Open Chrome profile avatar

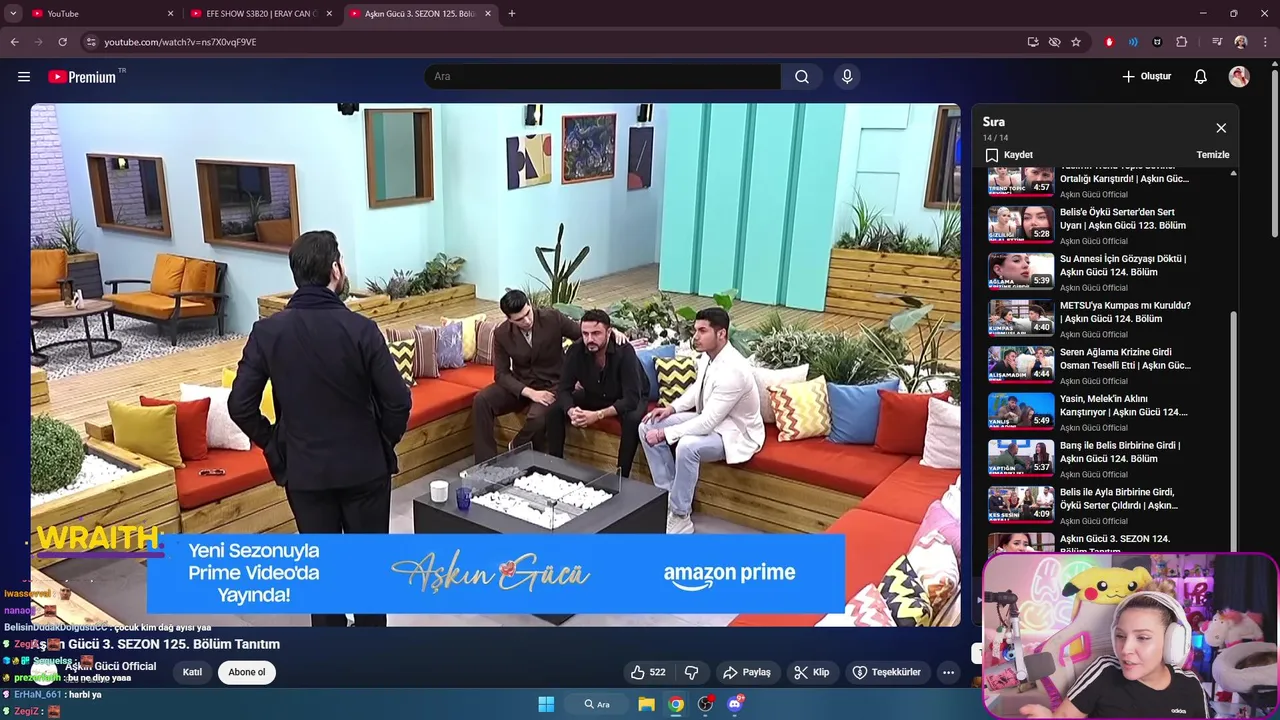(1241, 42)
